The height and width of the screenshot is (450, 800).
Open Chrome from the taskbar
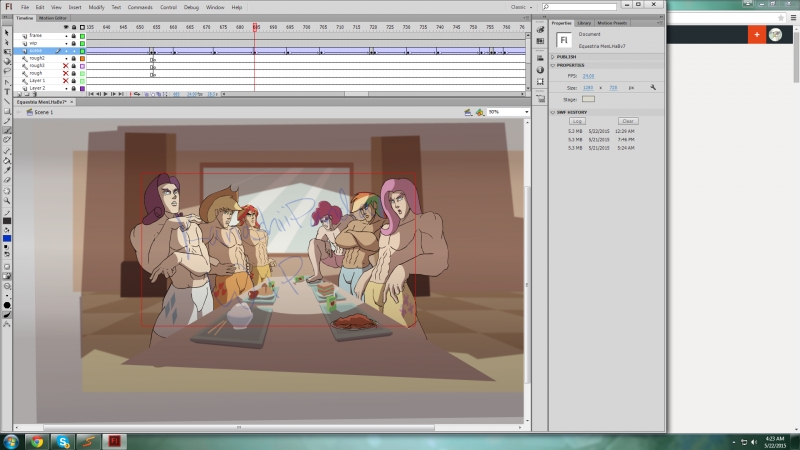[37, 441]
